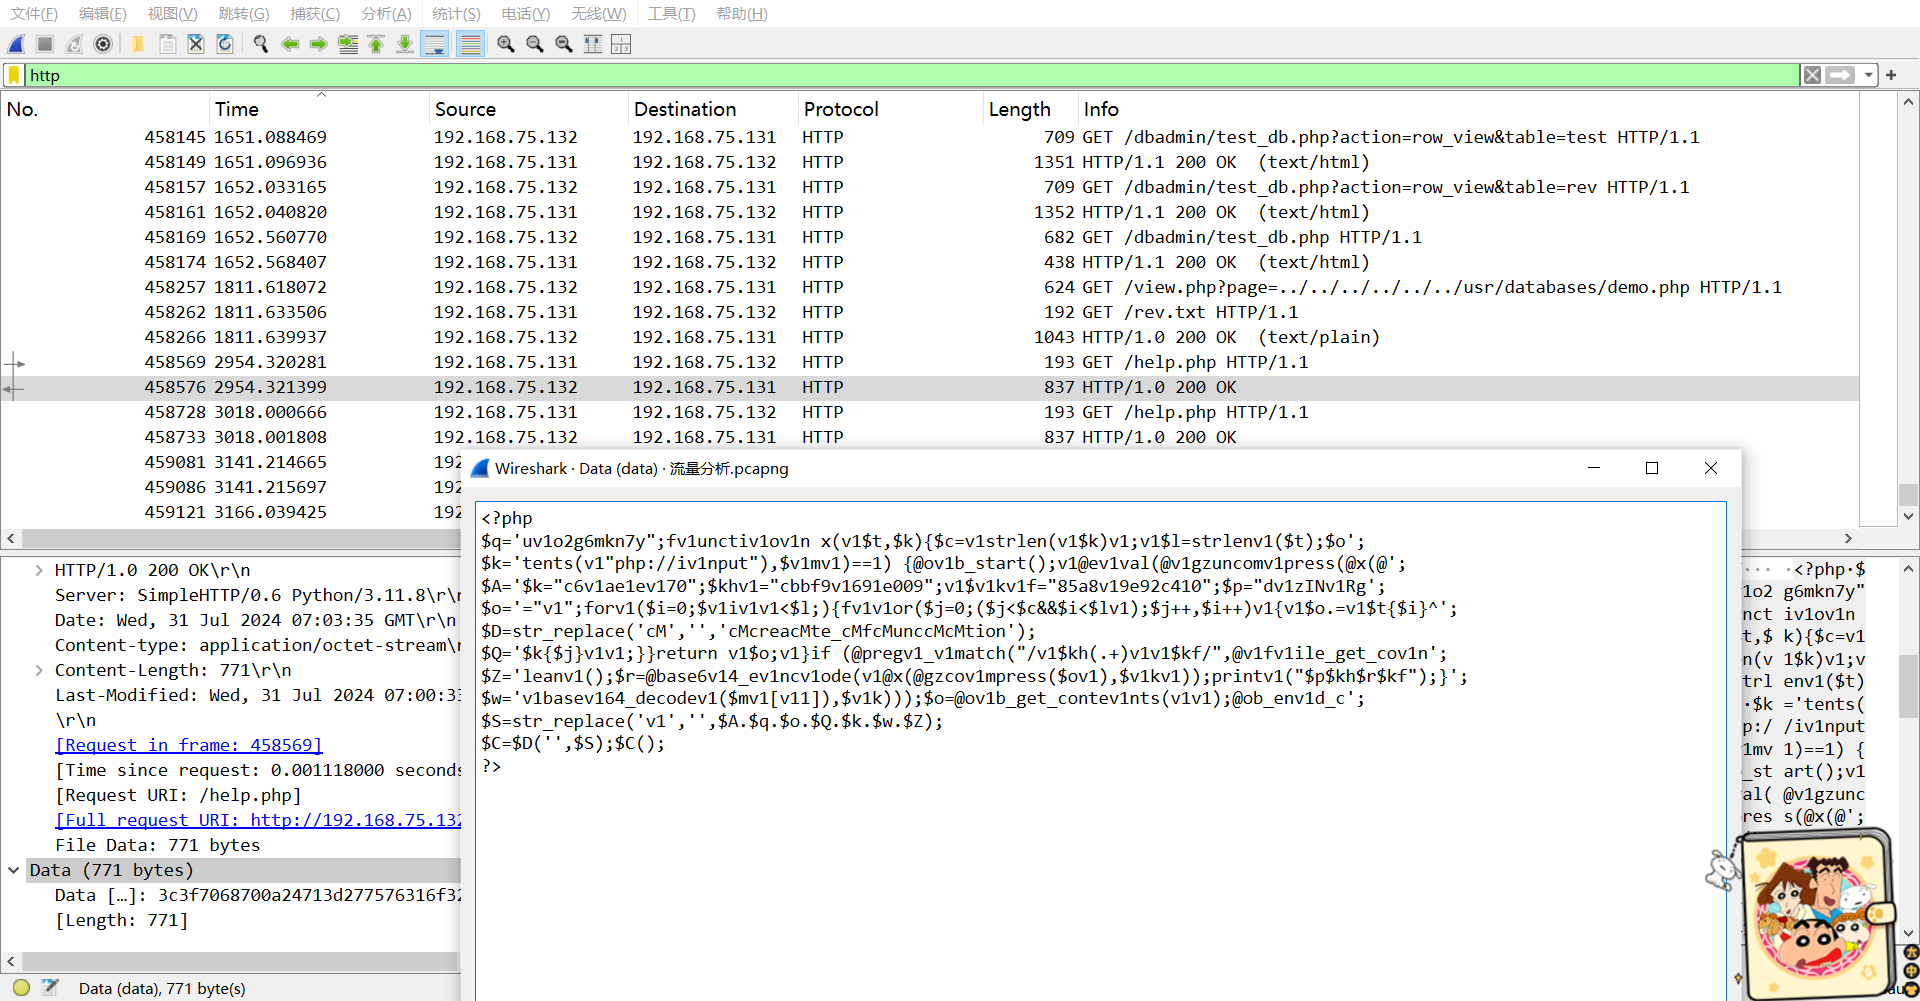Apply the display filter
The height and width of the screenshot is (1001, 1920).
(x=1840, y=75)
